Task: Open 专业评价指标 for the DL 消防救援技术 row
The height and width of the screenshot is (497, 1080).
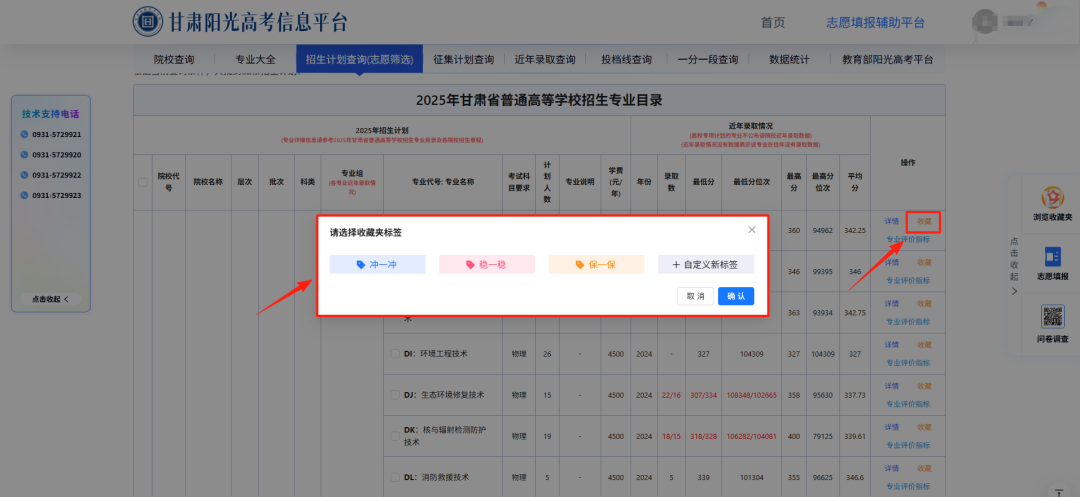Action: (908, 486)
